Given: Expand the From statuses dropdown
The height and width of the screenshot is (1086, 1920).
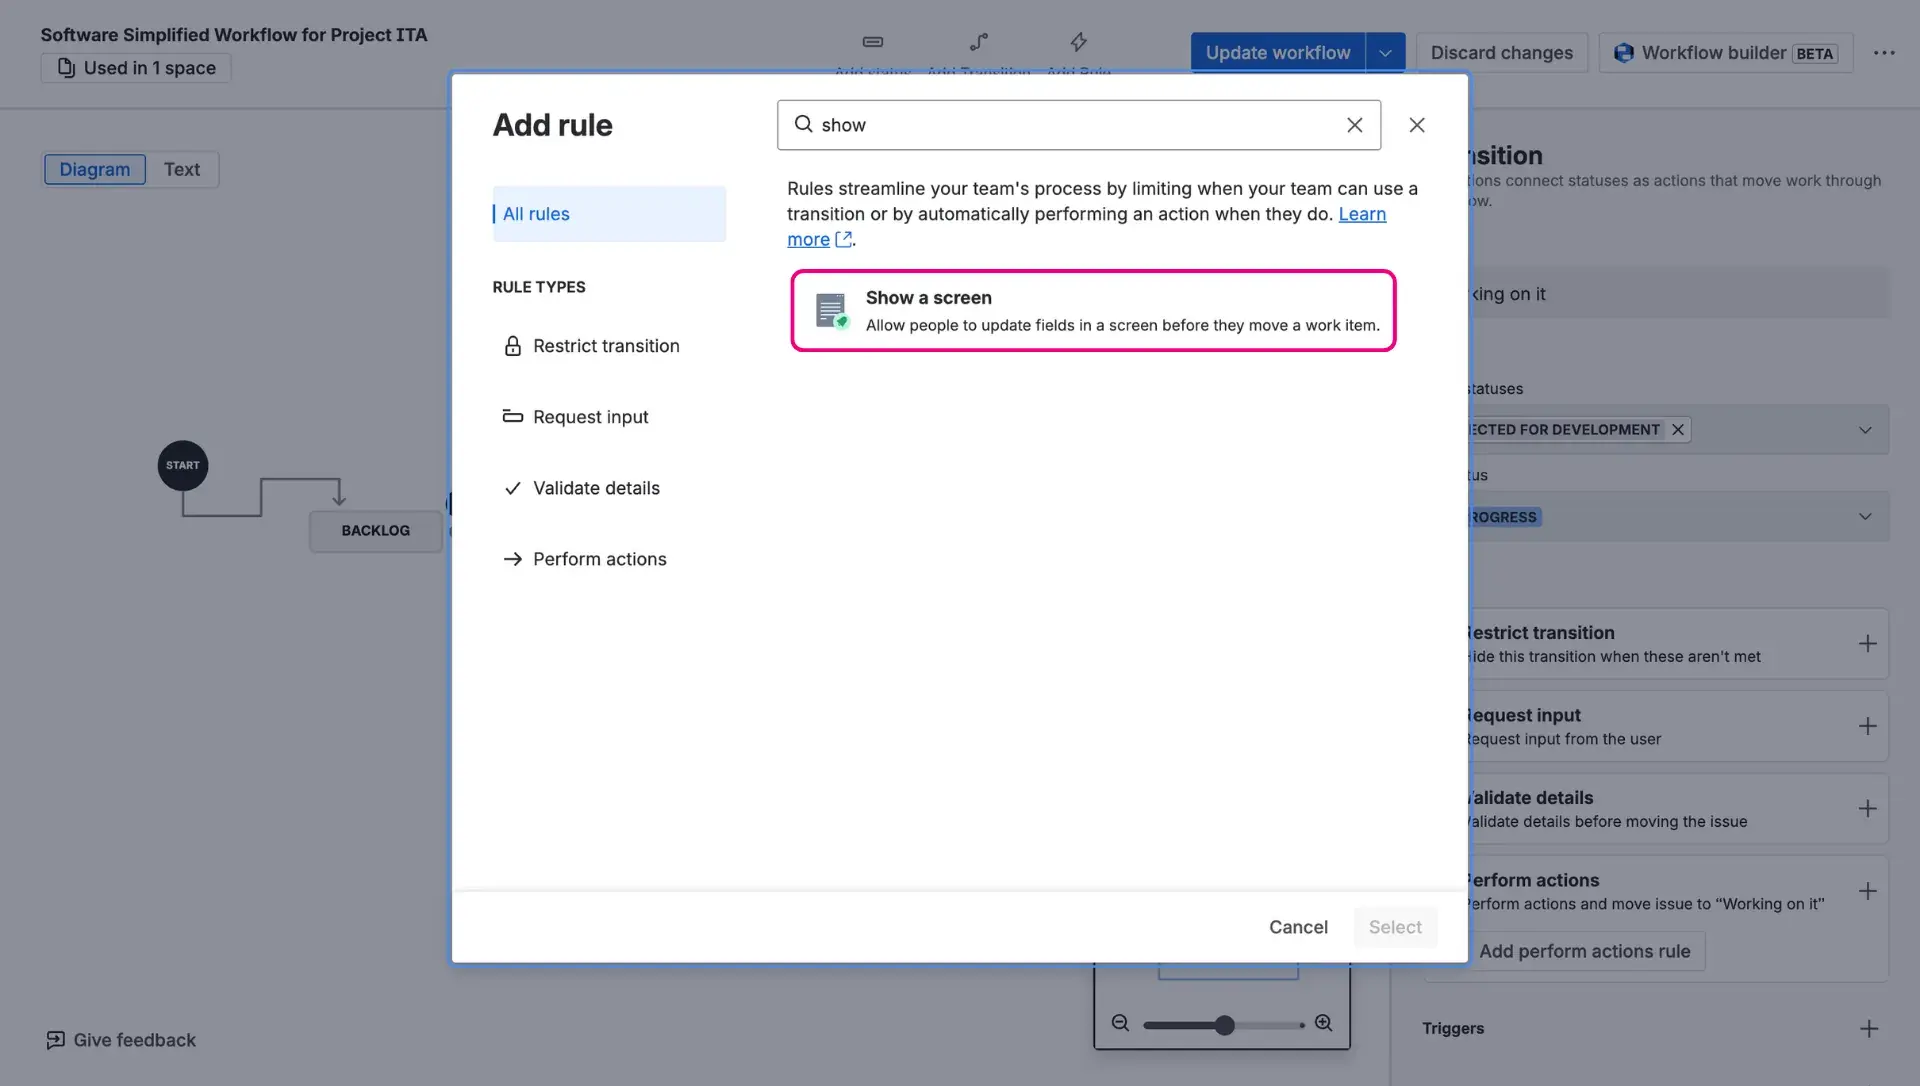Looking at the screenshot, I should [1864, 429].
